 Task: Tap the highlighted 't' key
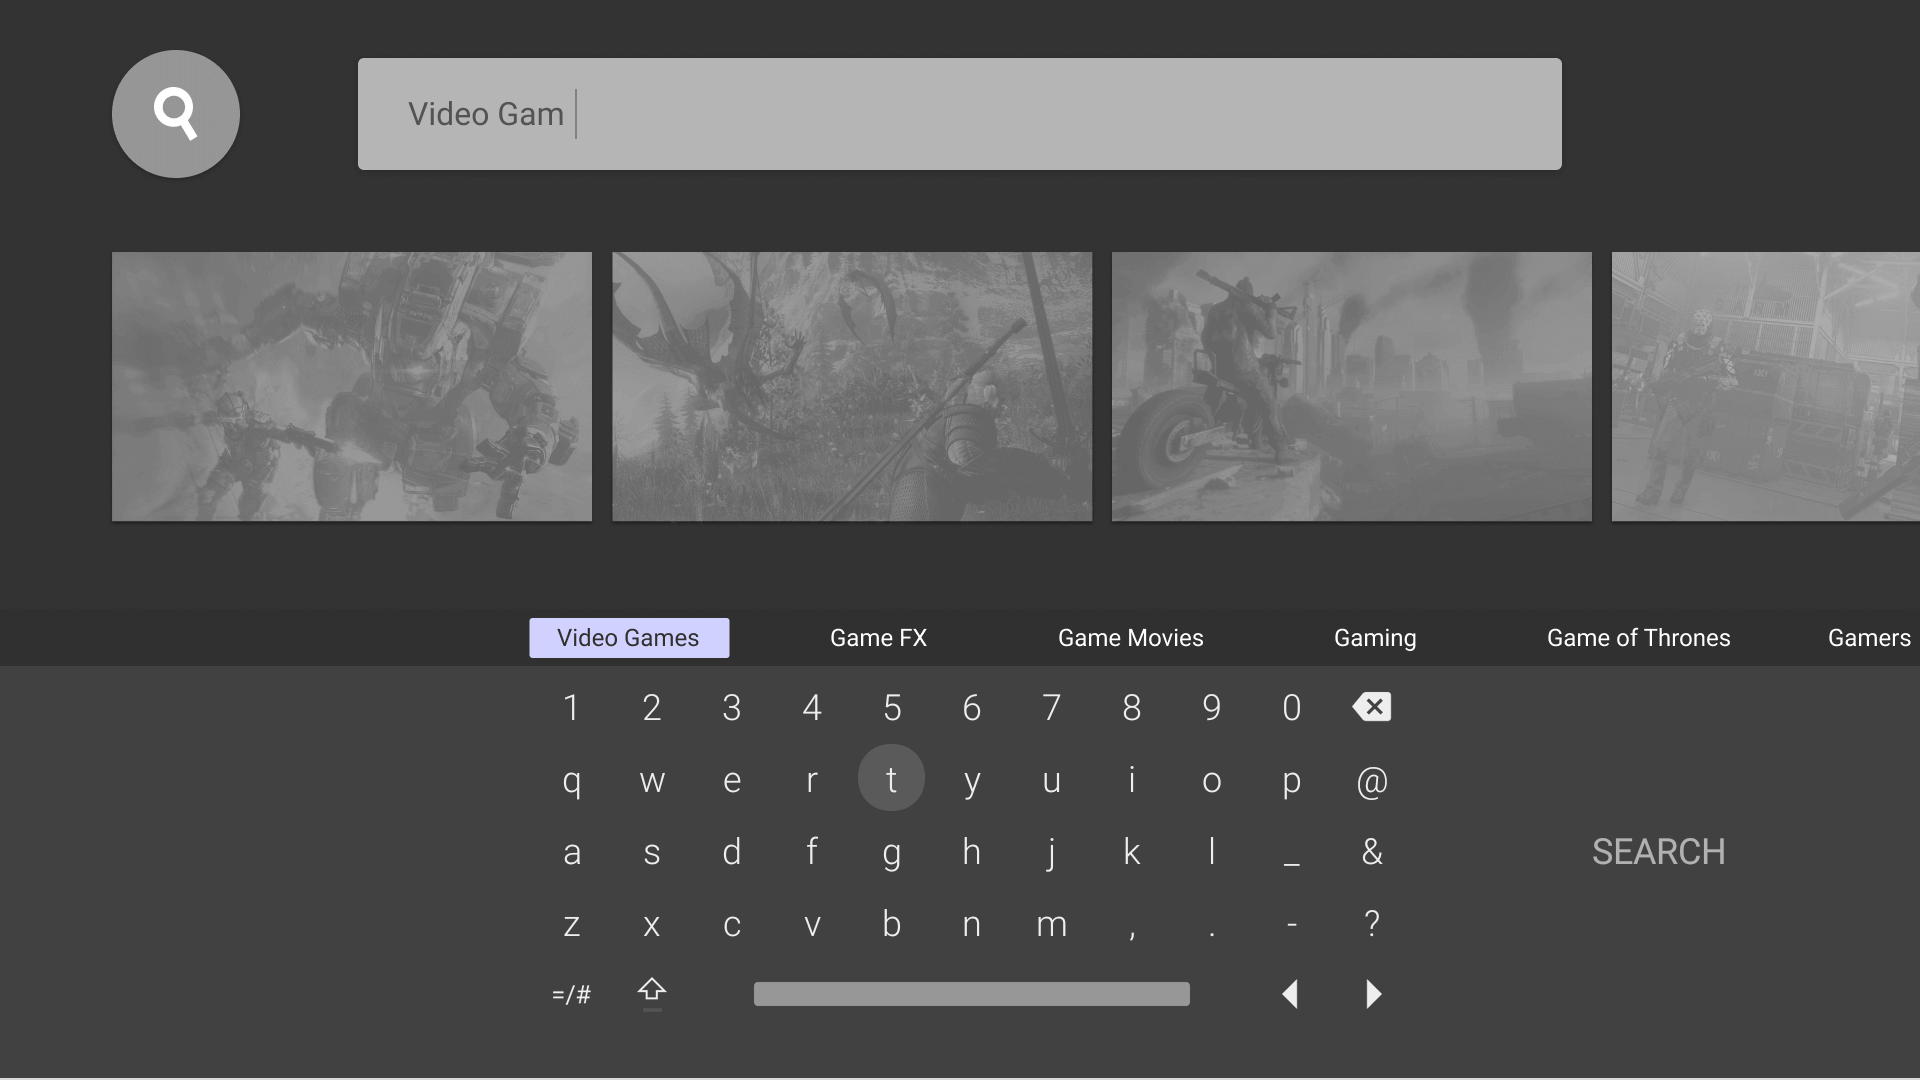click(x=891, y=778)
